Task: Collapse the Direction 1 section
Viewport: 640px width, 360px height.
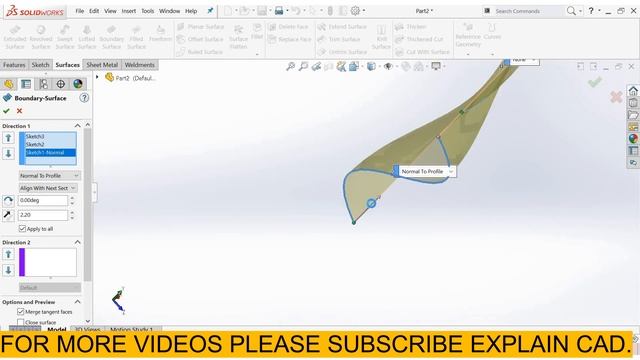Action: (x=77, y=126)
